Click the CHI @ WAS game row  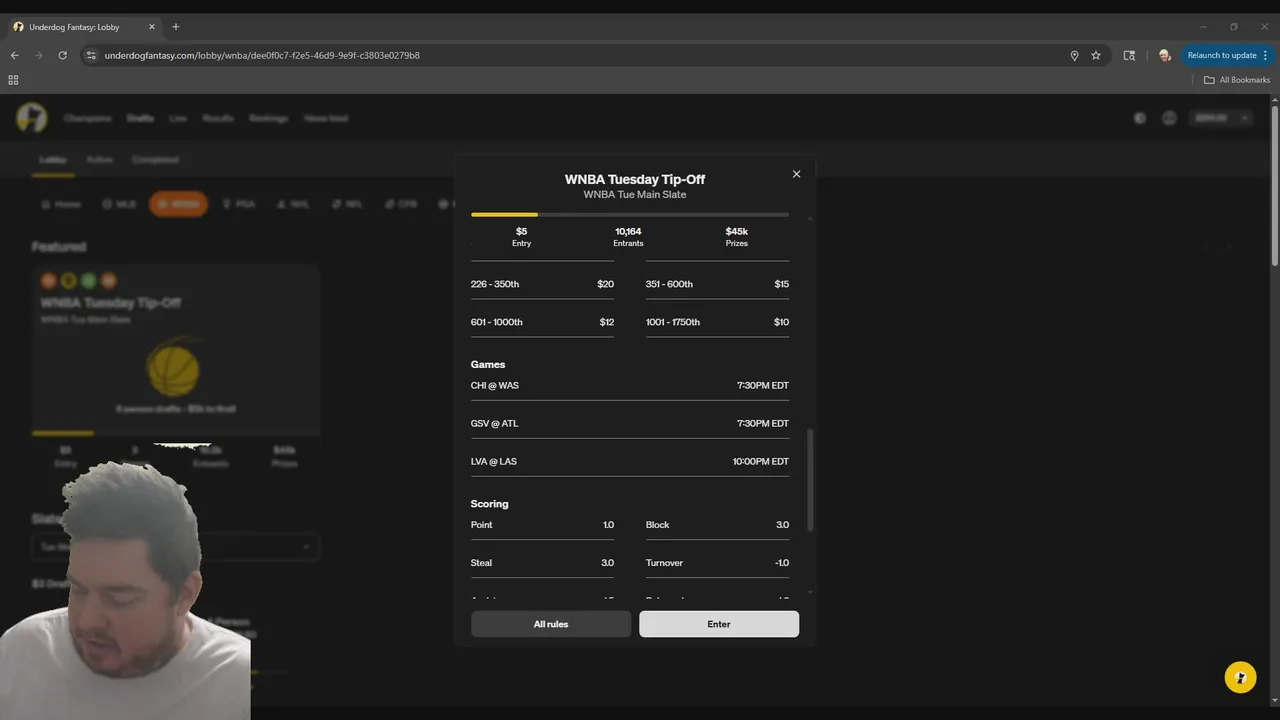tap(630, 385)
